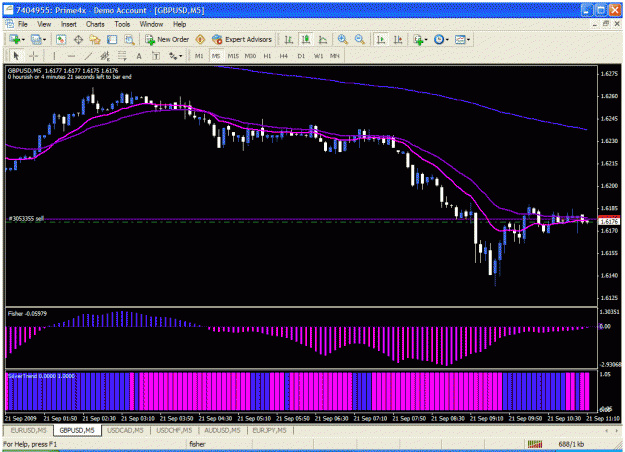The height and width of the screenshot is (452, 625).
Task: Open the chart window system icon beside File
Action: coord(10,24)
